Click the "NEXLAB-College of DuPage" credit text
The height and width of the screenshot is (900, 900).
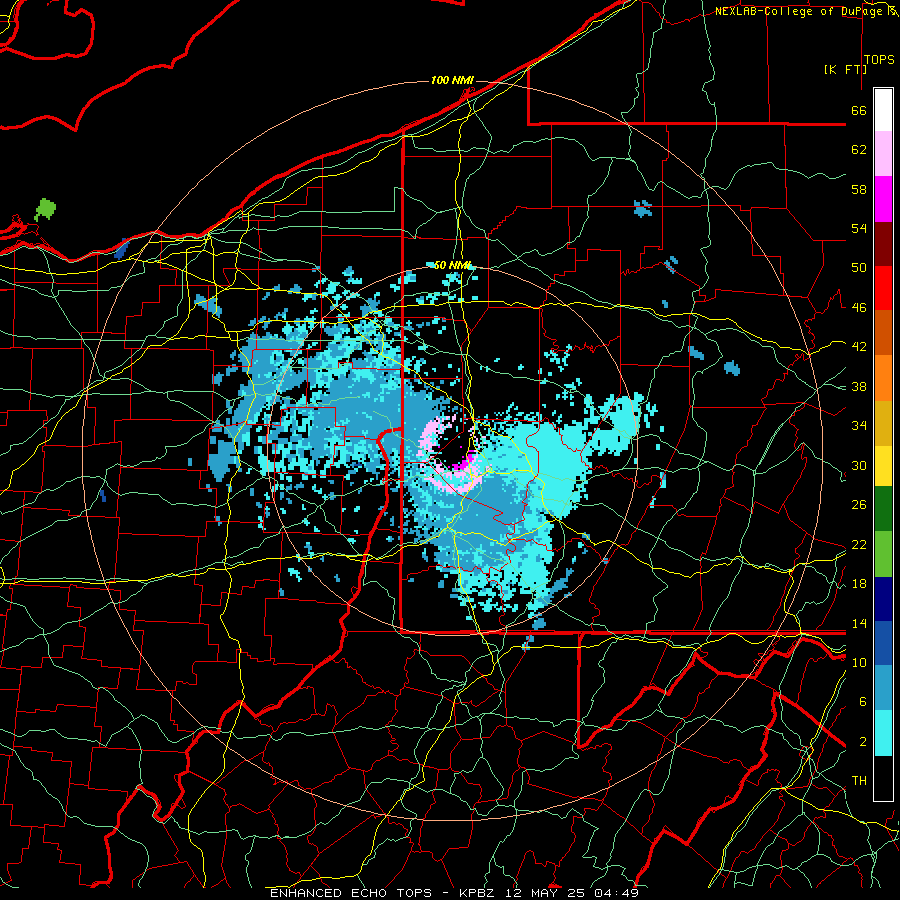(x=798, y=11)
